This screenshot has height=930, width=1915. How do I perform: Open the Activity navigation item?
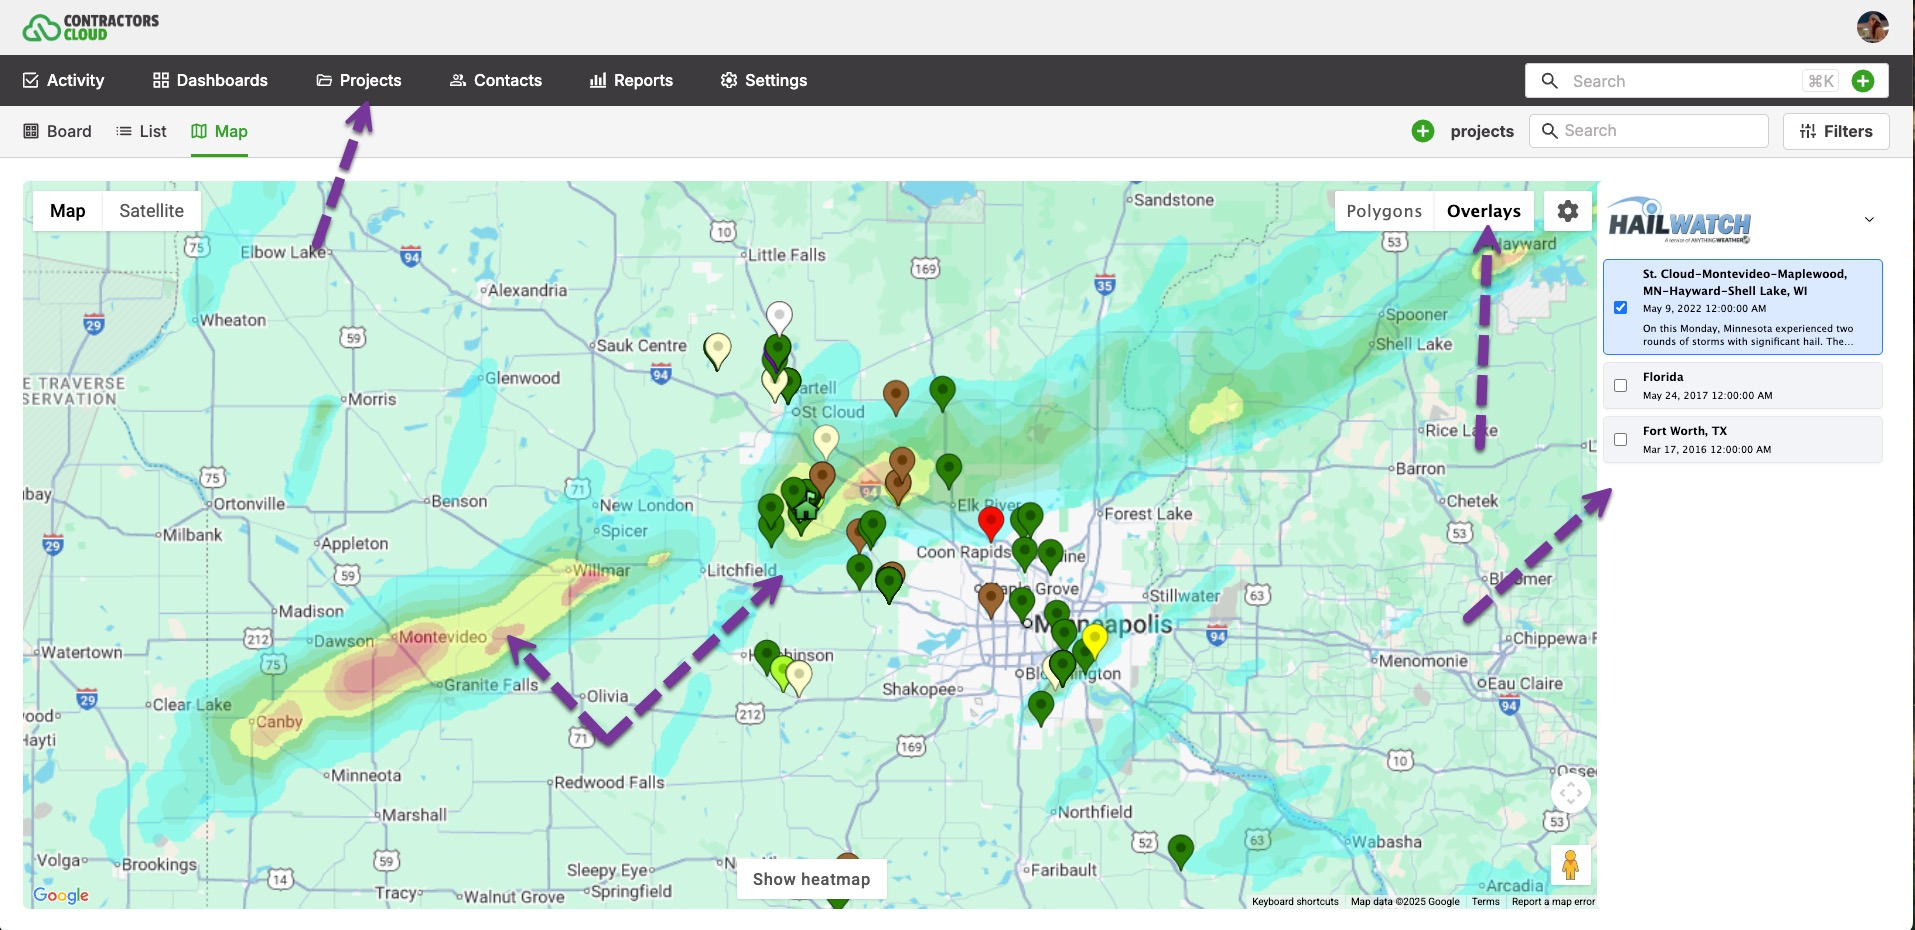(x=64, y=80)
